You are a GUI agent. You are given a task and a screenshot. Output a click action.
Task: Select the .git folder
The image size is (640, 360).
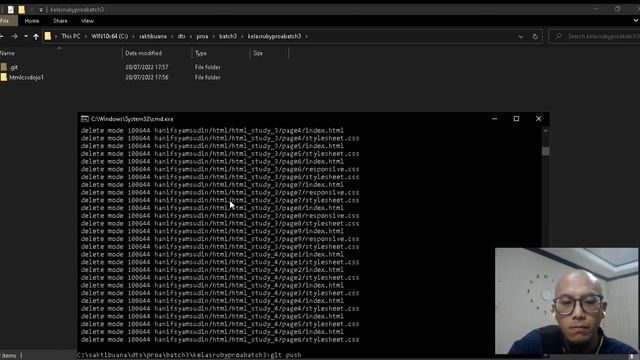[x=13, y=67]
